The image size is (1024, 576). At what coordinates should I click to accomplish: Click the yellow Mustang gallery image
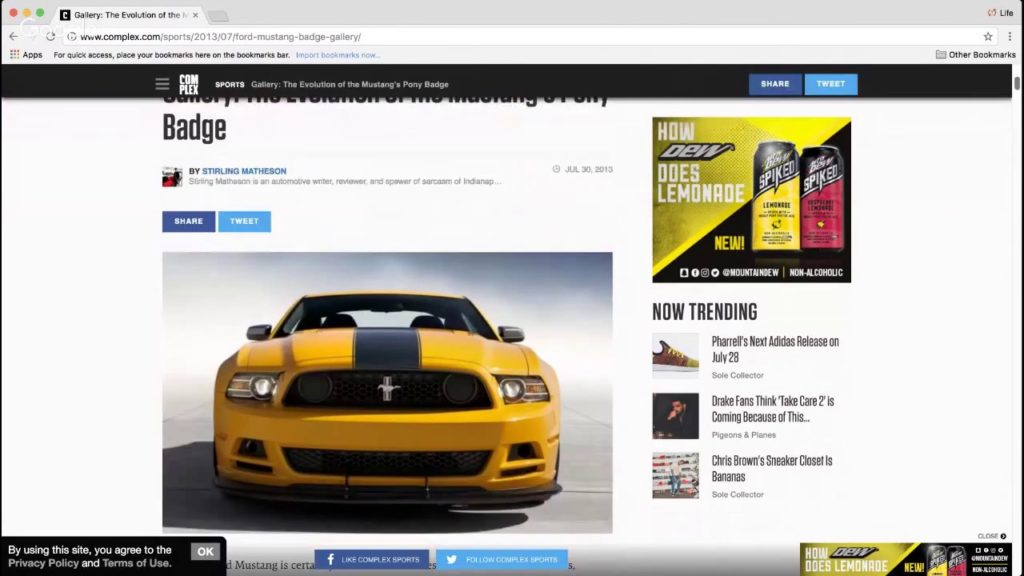click(x=387, y=392)
